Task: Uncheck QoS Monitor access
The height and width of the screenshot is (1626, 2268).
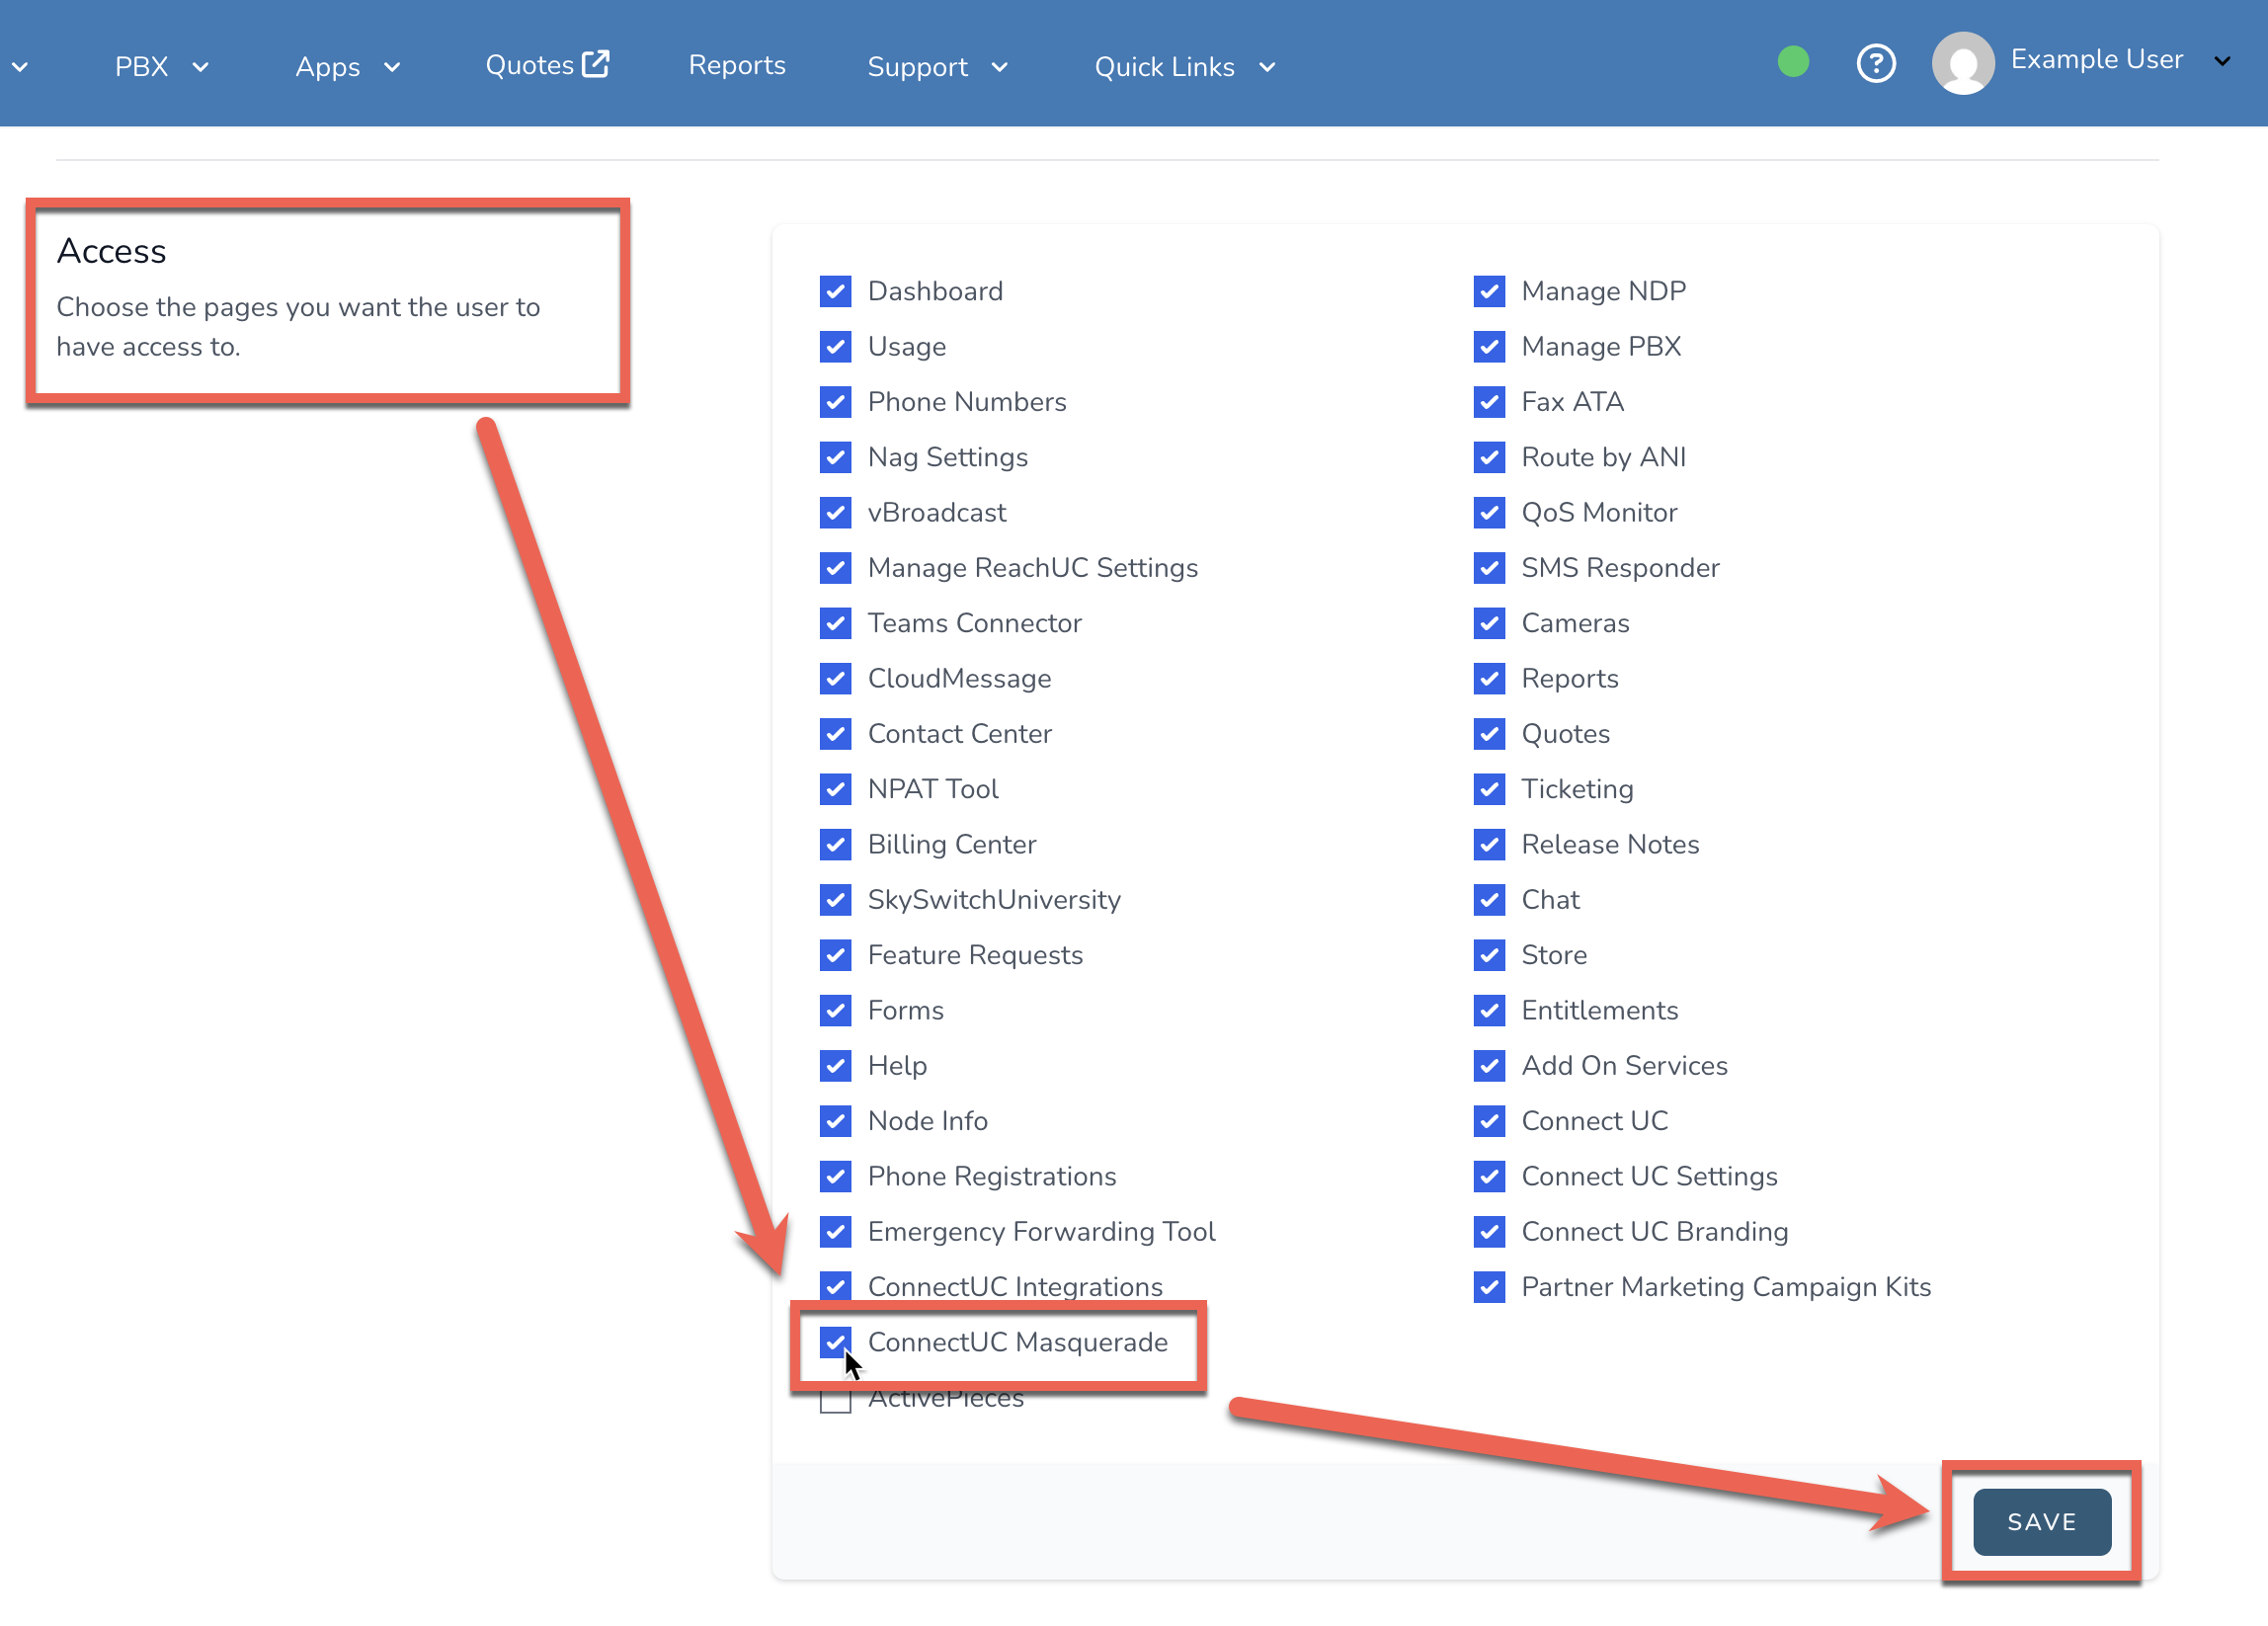Action: pos(1489,512)
